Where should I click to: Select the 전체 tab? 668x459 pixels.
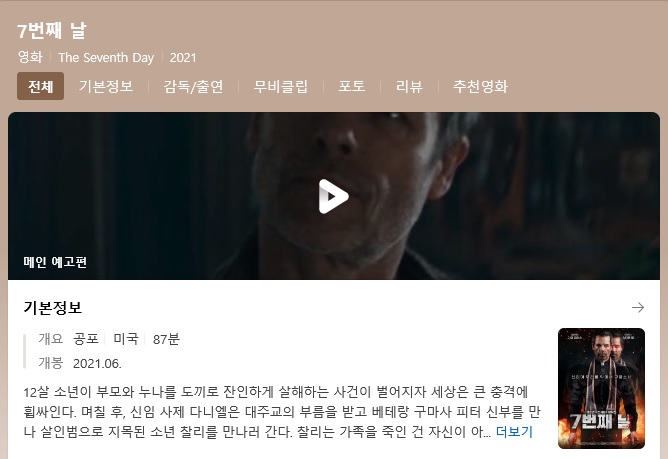click(40, 86)
